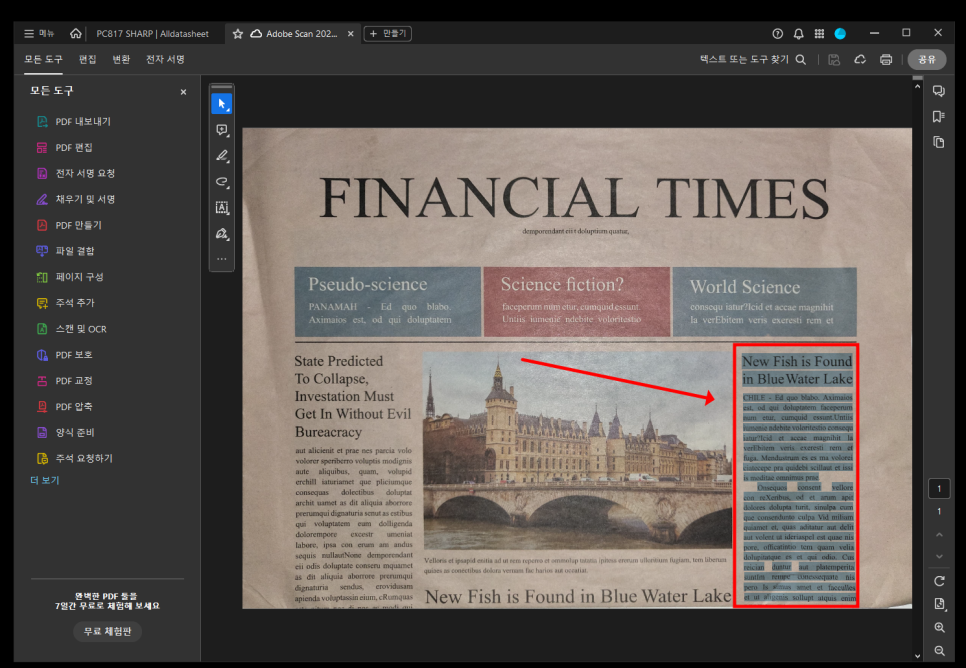Open 스캔 및 OCR tool
Image resolution: width=966 pixels, height=668 pixels.
[x=71, y=329]
